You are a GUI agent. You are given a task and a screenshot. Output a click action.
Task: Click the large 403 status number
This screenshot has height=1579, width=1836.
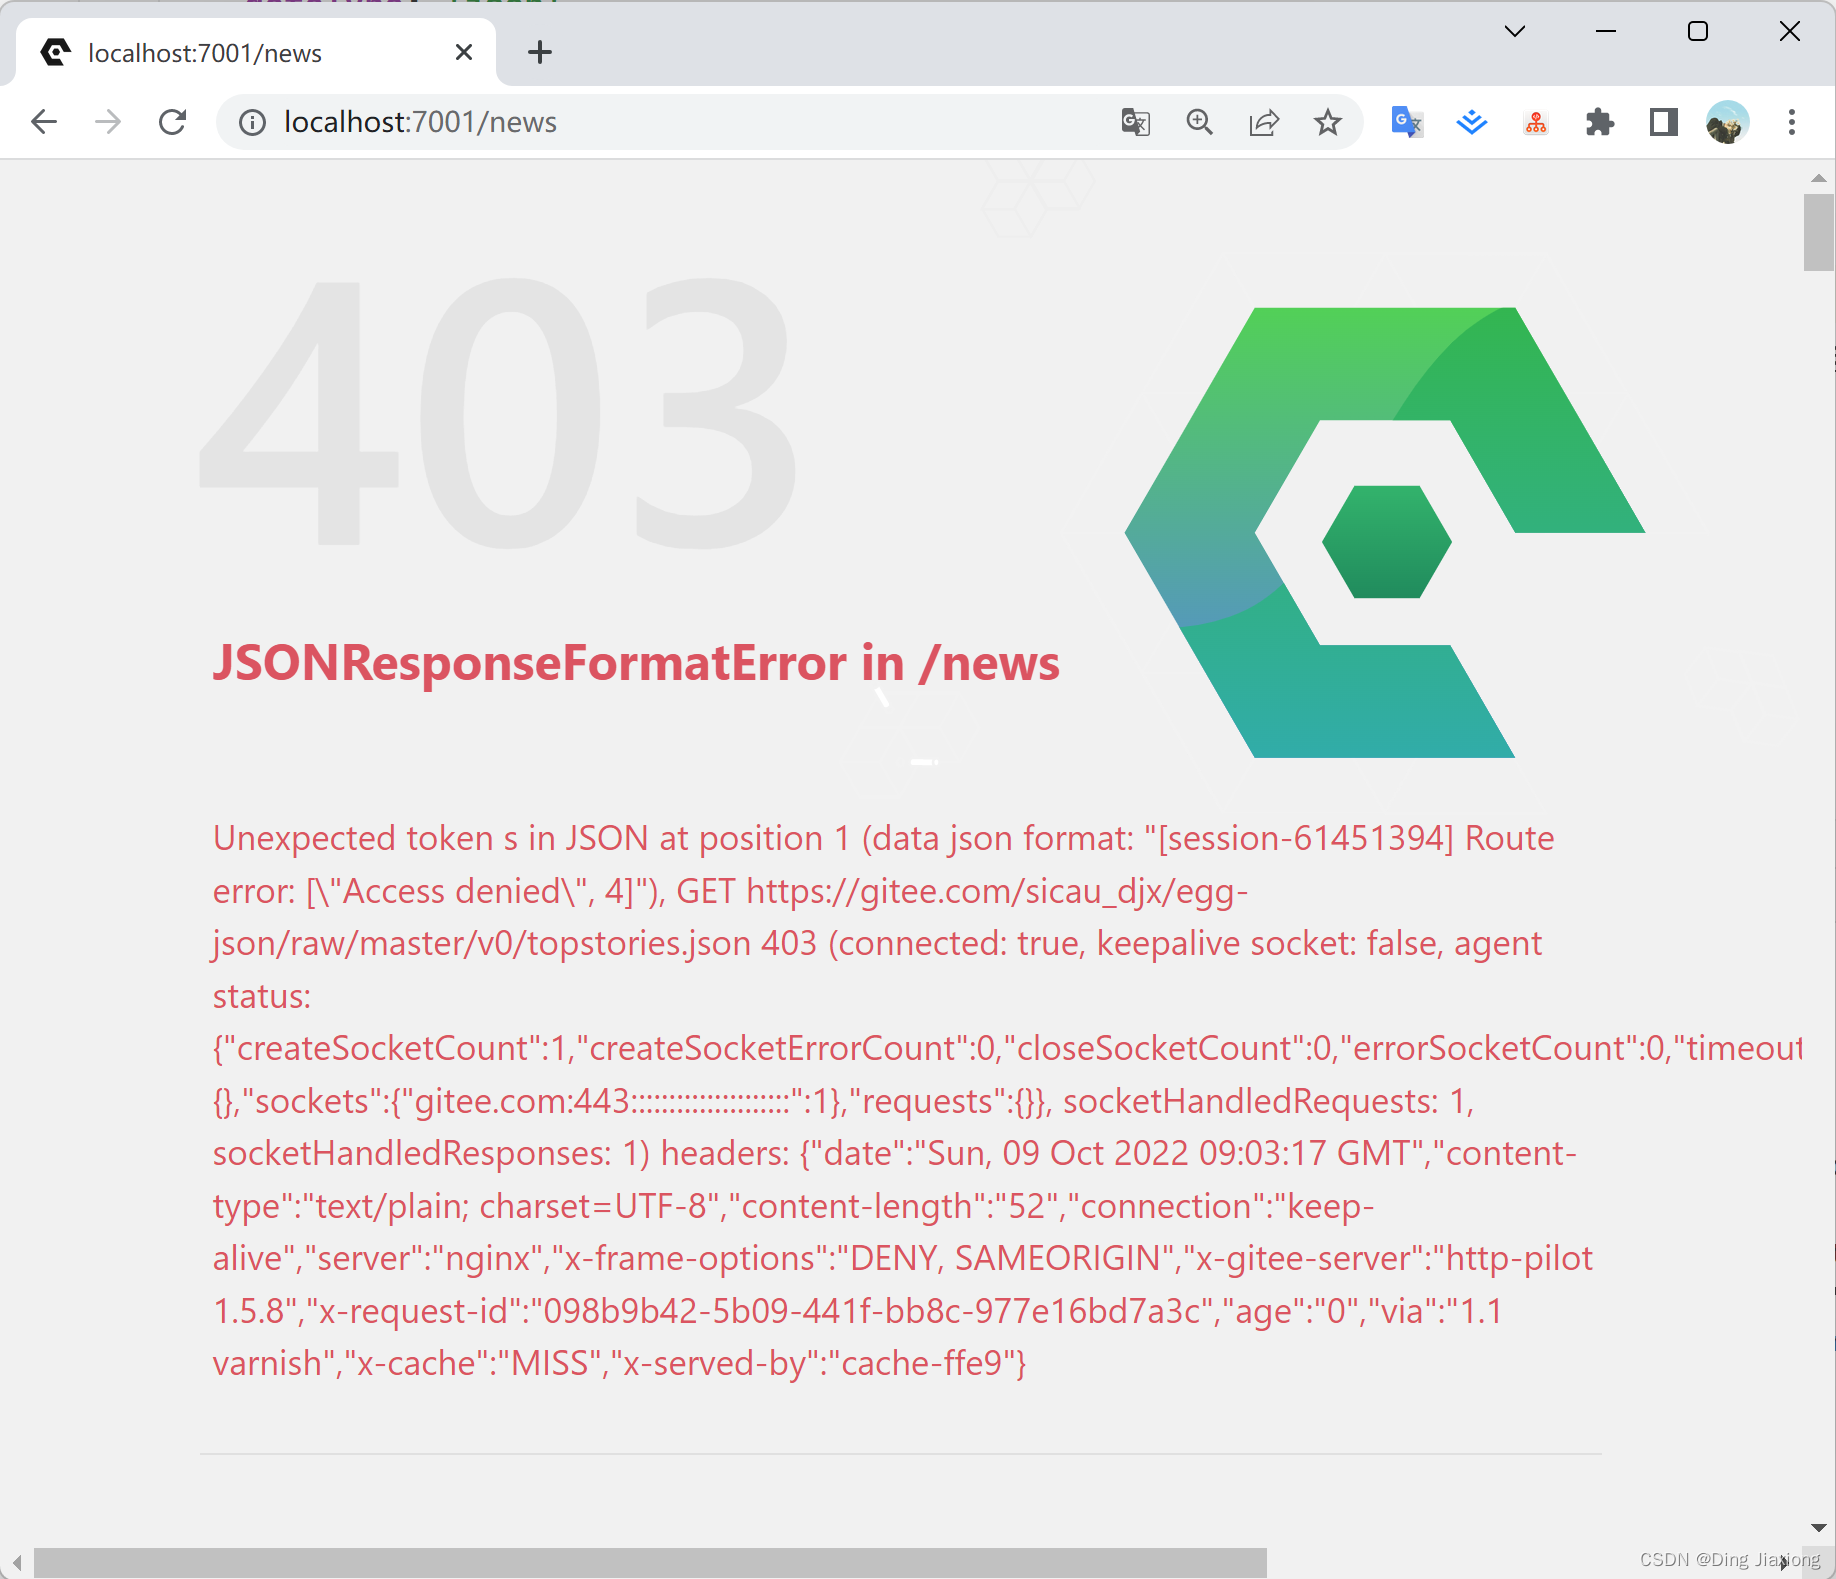498,412
